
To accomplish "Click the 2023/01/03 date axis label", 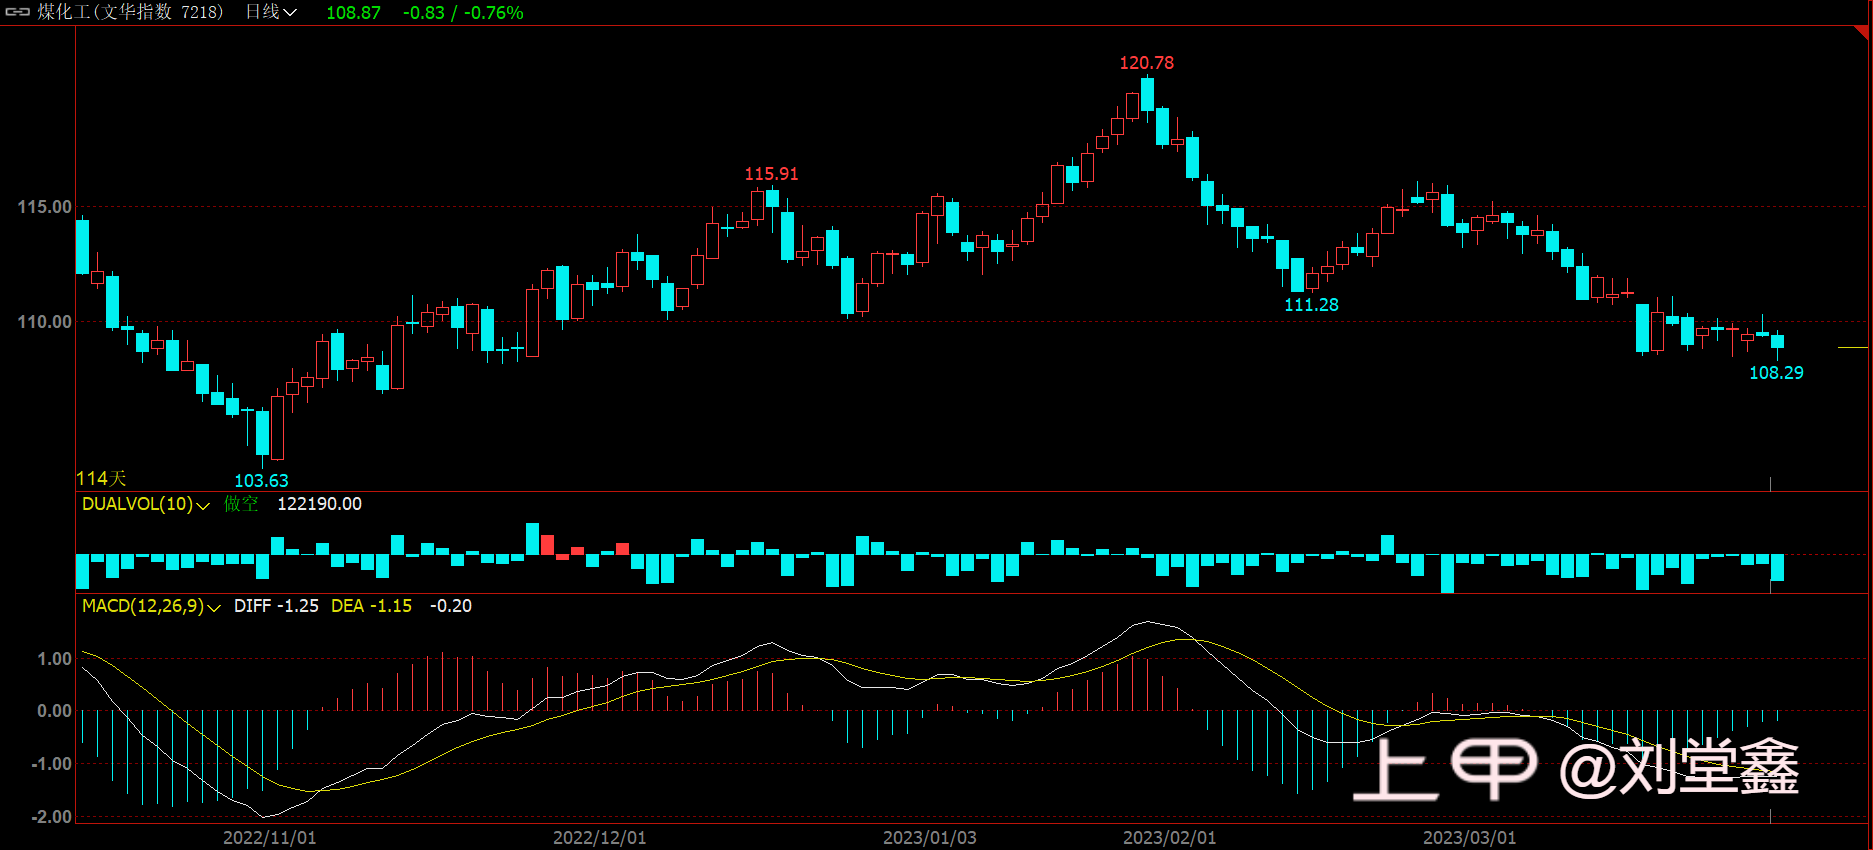I will tap(929, 838).
